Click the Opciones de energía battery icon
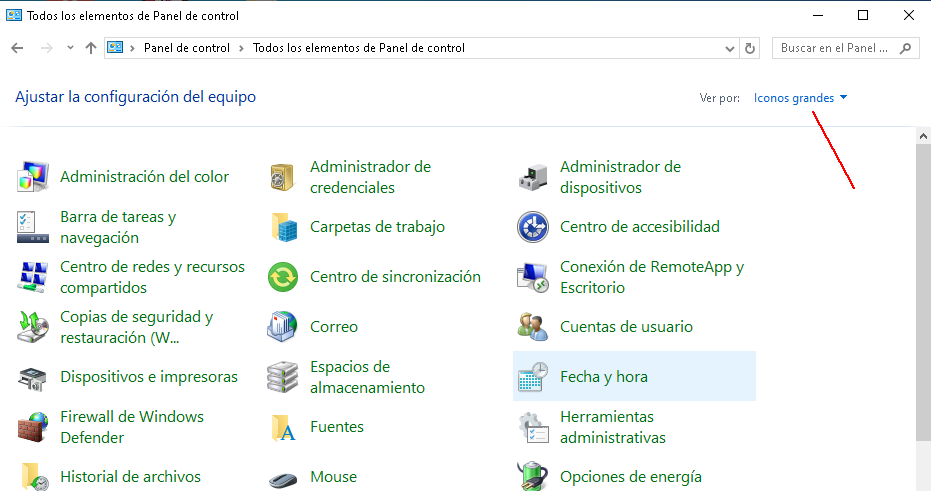931x491 pixels. point(533,476)
